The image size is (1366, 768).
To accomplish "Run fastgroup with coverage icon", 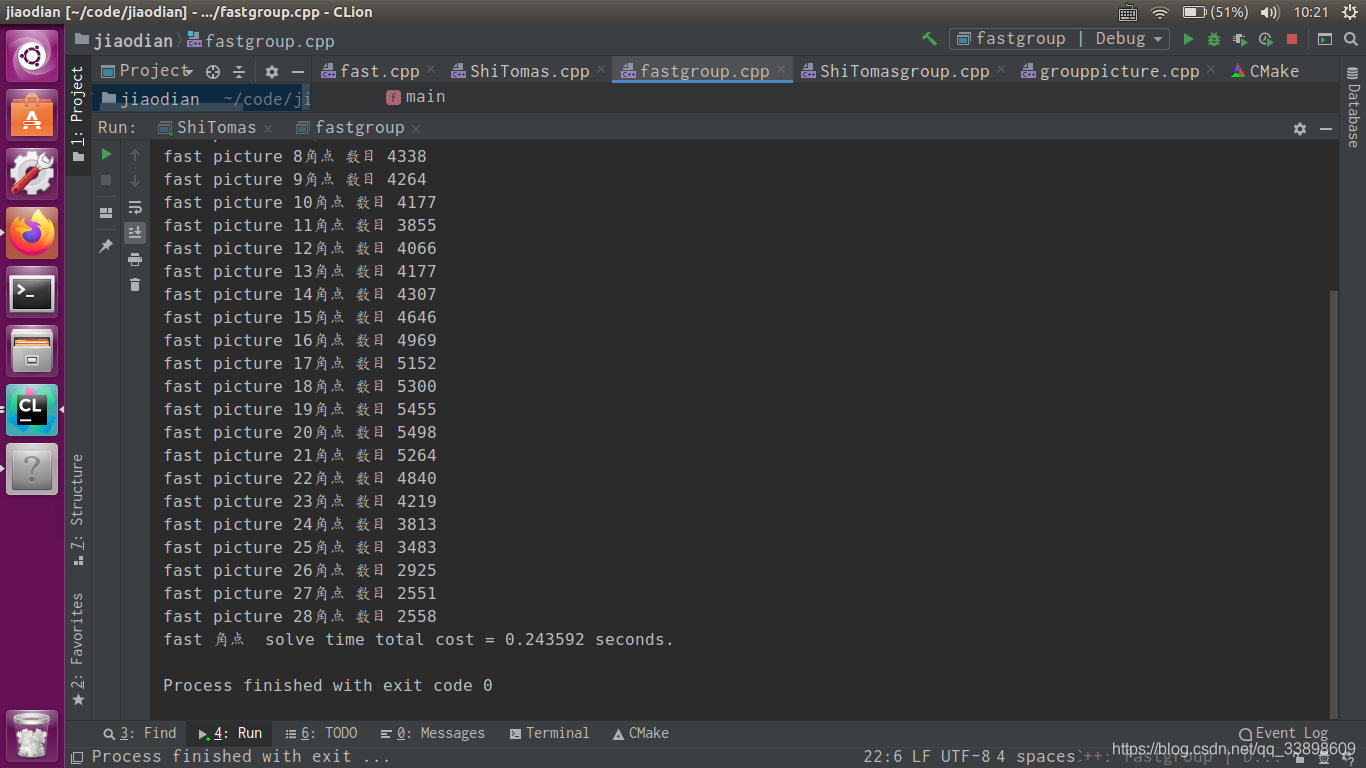I will pyautogui.click(x=1240, y=39).
